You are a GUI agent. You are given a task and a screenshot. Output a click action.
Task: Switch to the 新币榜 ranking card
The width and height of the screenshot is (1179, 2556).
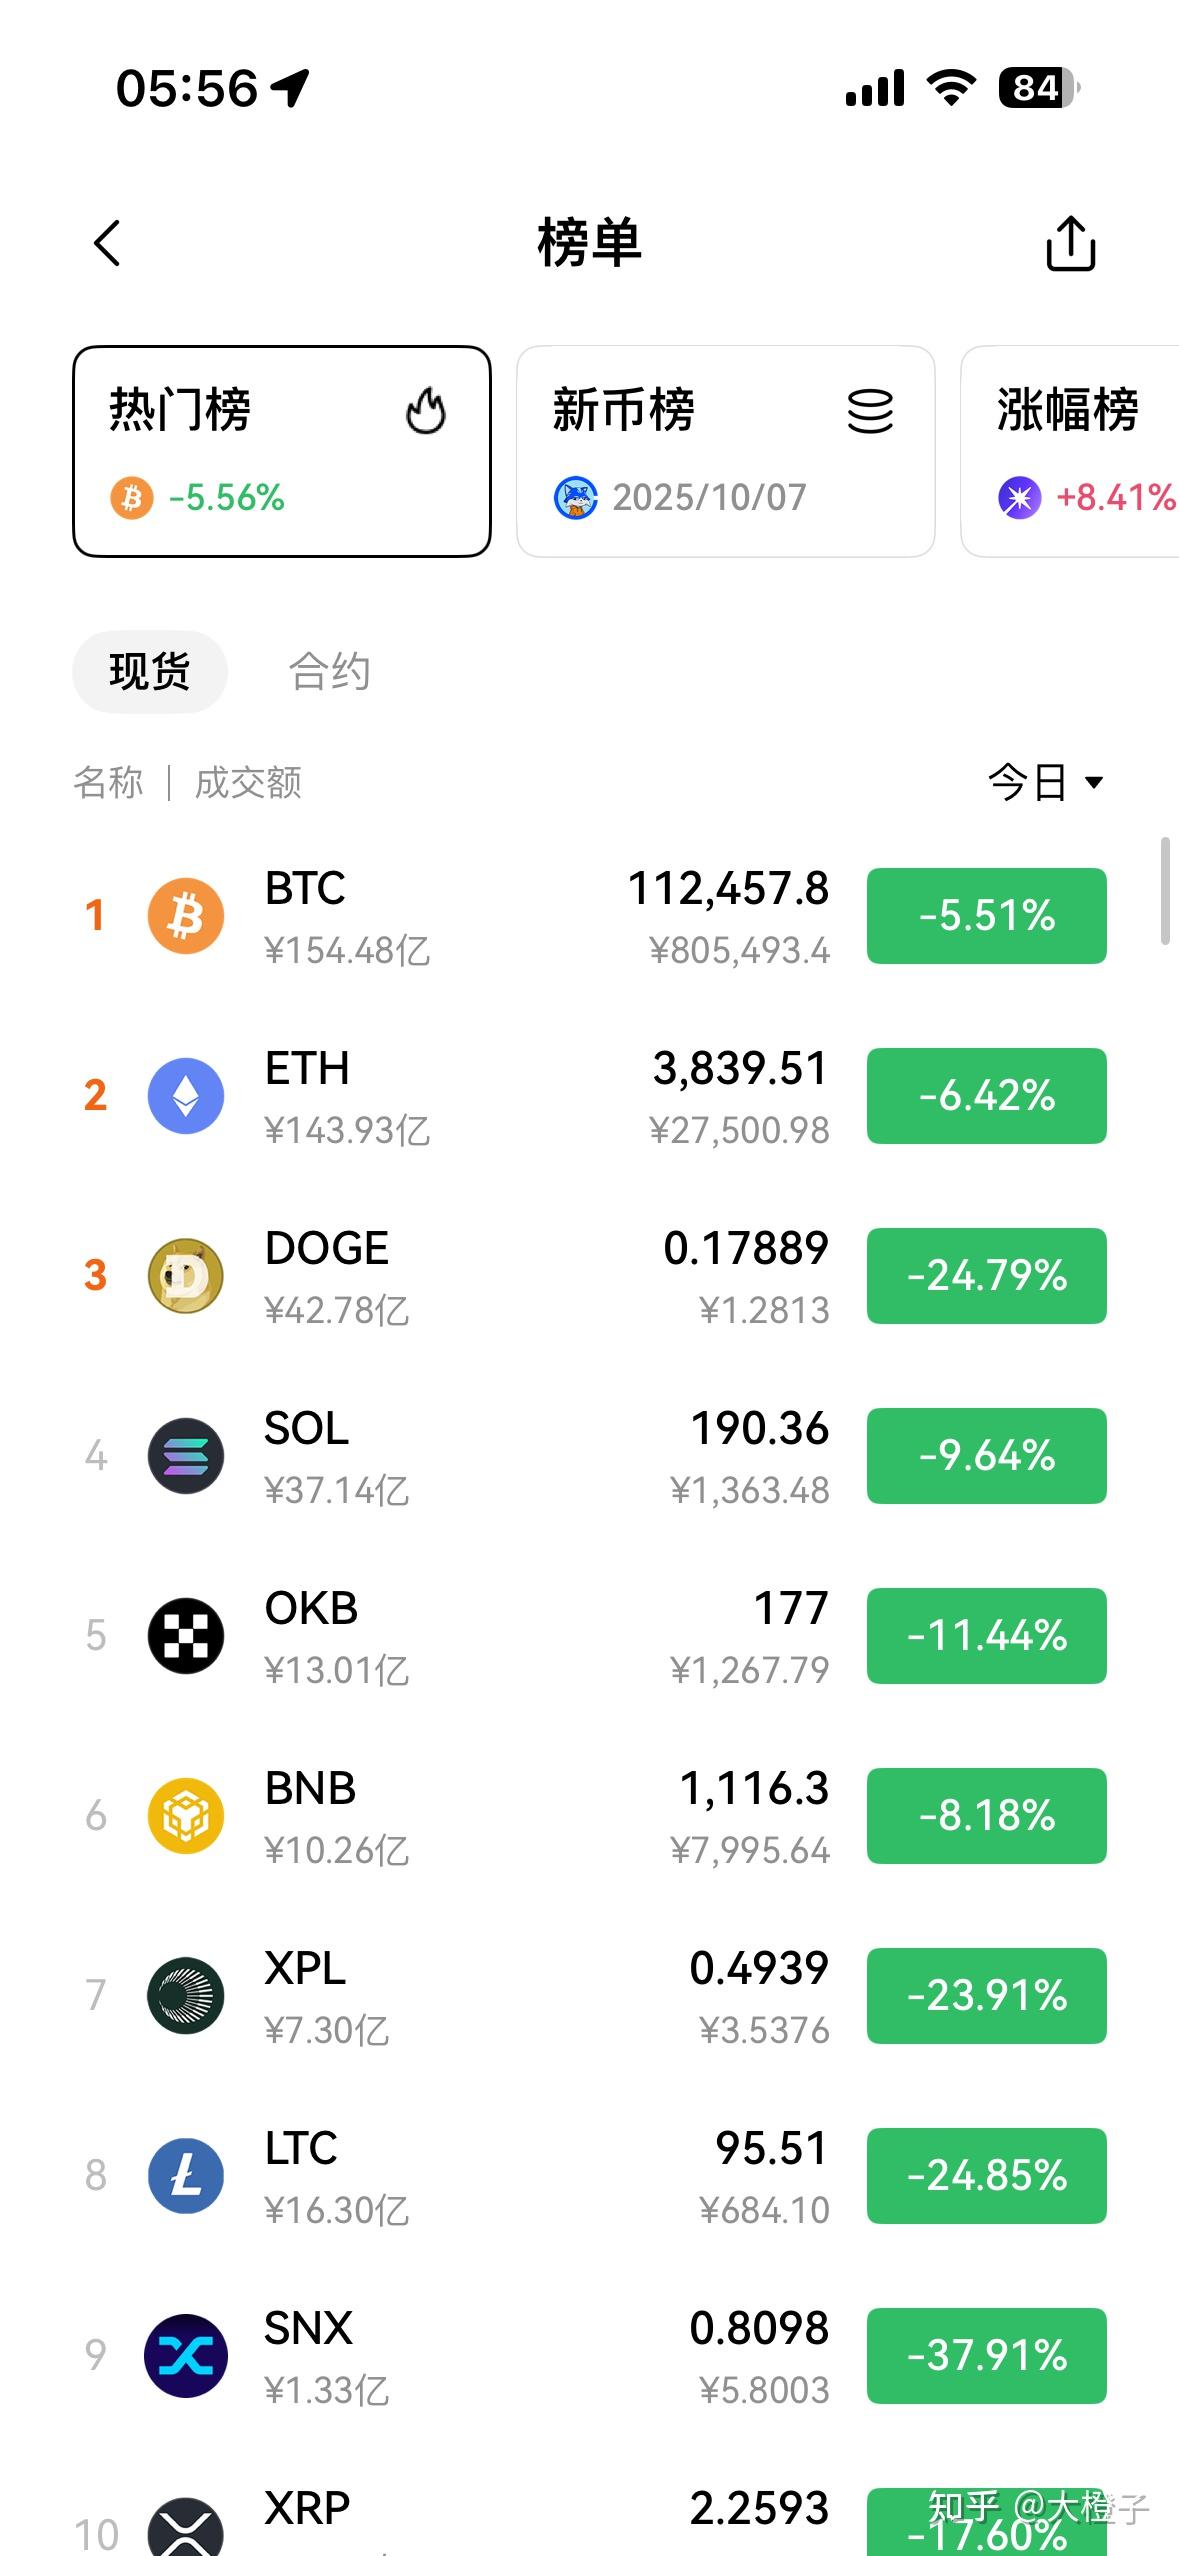coord(726,451)
